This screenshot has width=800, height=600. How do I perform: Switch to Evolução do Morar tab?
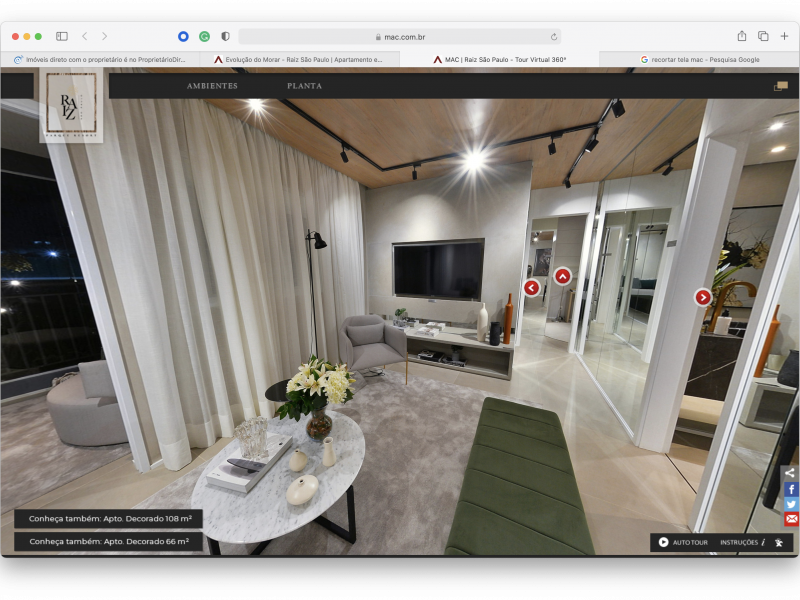(299, 59)
